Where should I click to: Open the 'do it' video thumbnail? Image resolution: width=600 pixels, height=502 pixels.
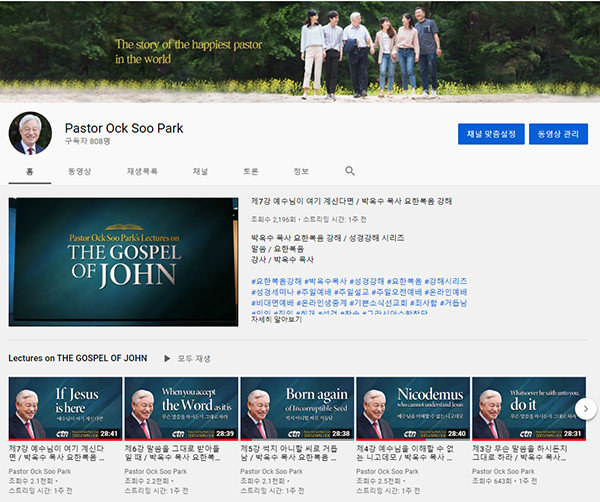point(529,408)
